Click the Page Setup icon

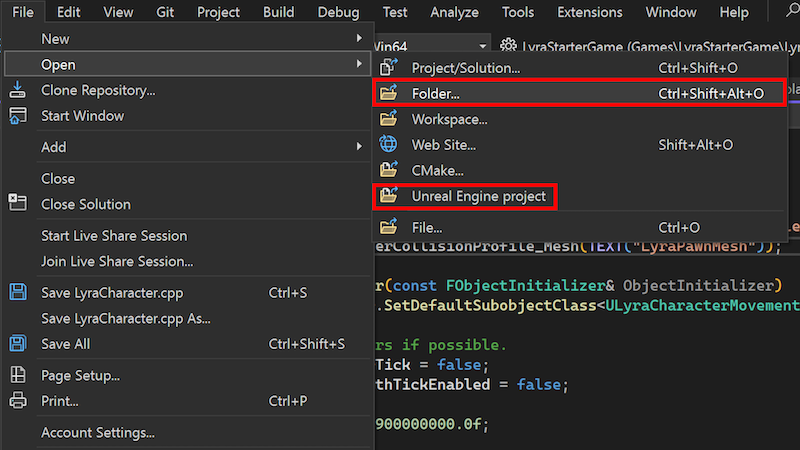click(x=18, y=374)
